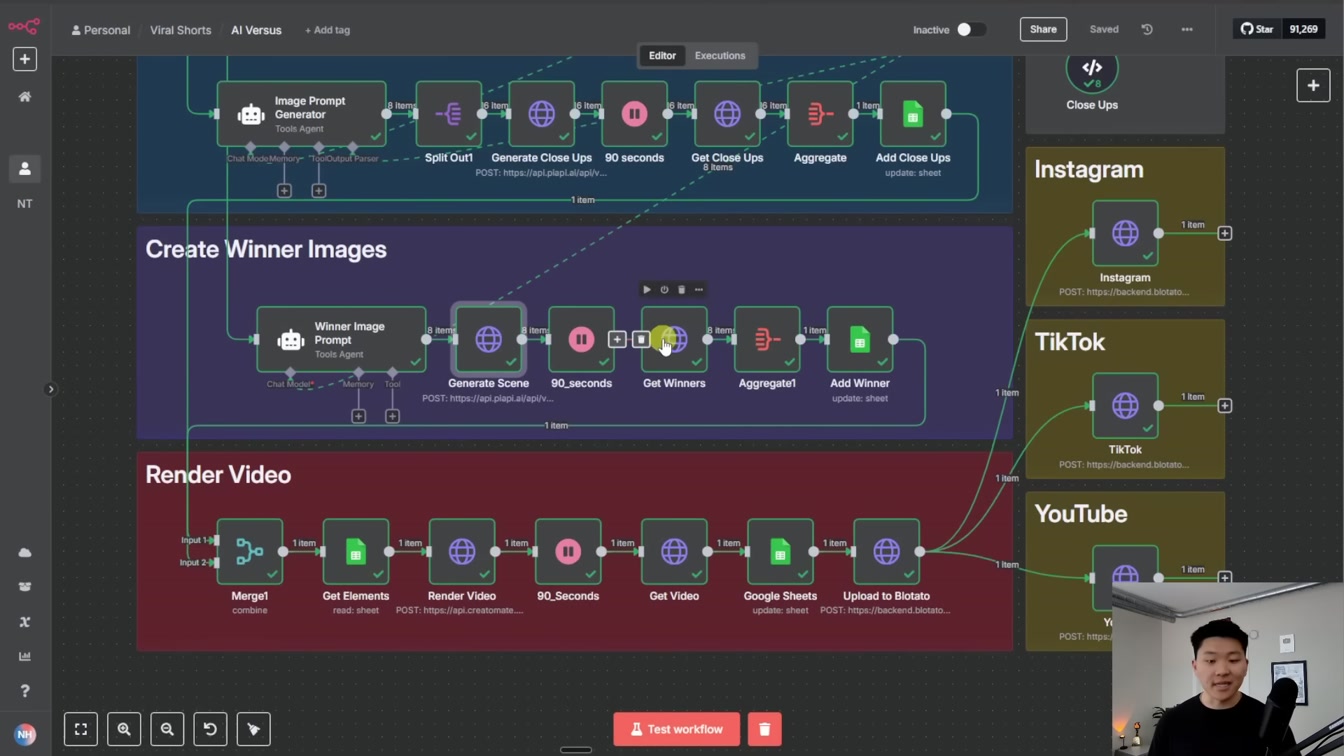The width and height of the screenshot is (1344, 756).
Task: Select the Generate Scene HTTP node
Action: click(x=488, y=340)
